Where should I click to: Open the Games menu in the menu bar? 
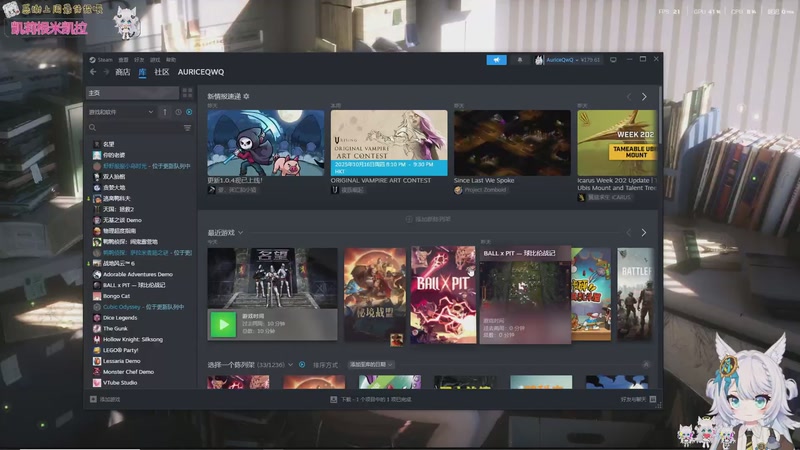pos(155,60)
